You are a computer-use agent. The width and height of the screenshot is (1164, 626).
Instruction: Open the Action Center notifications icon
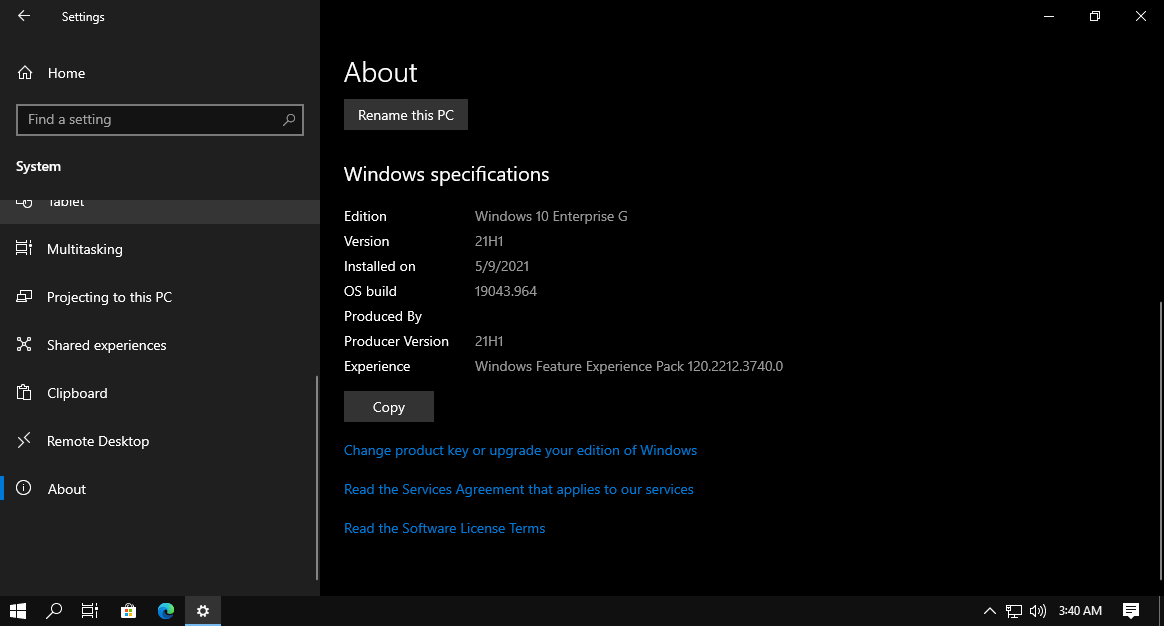tap(1131, 610)
